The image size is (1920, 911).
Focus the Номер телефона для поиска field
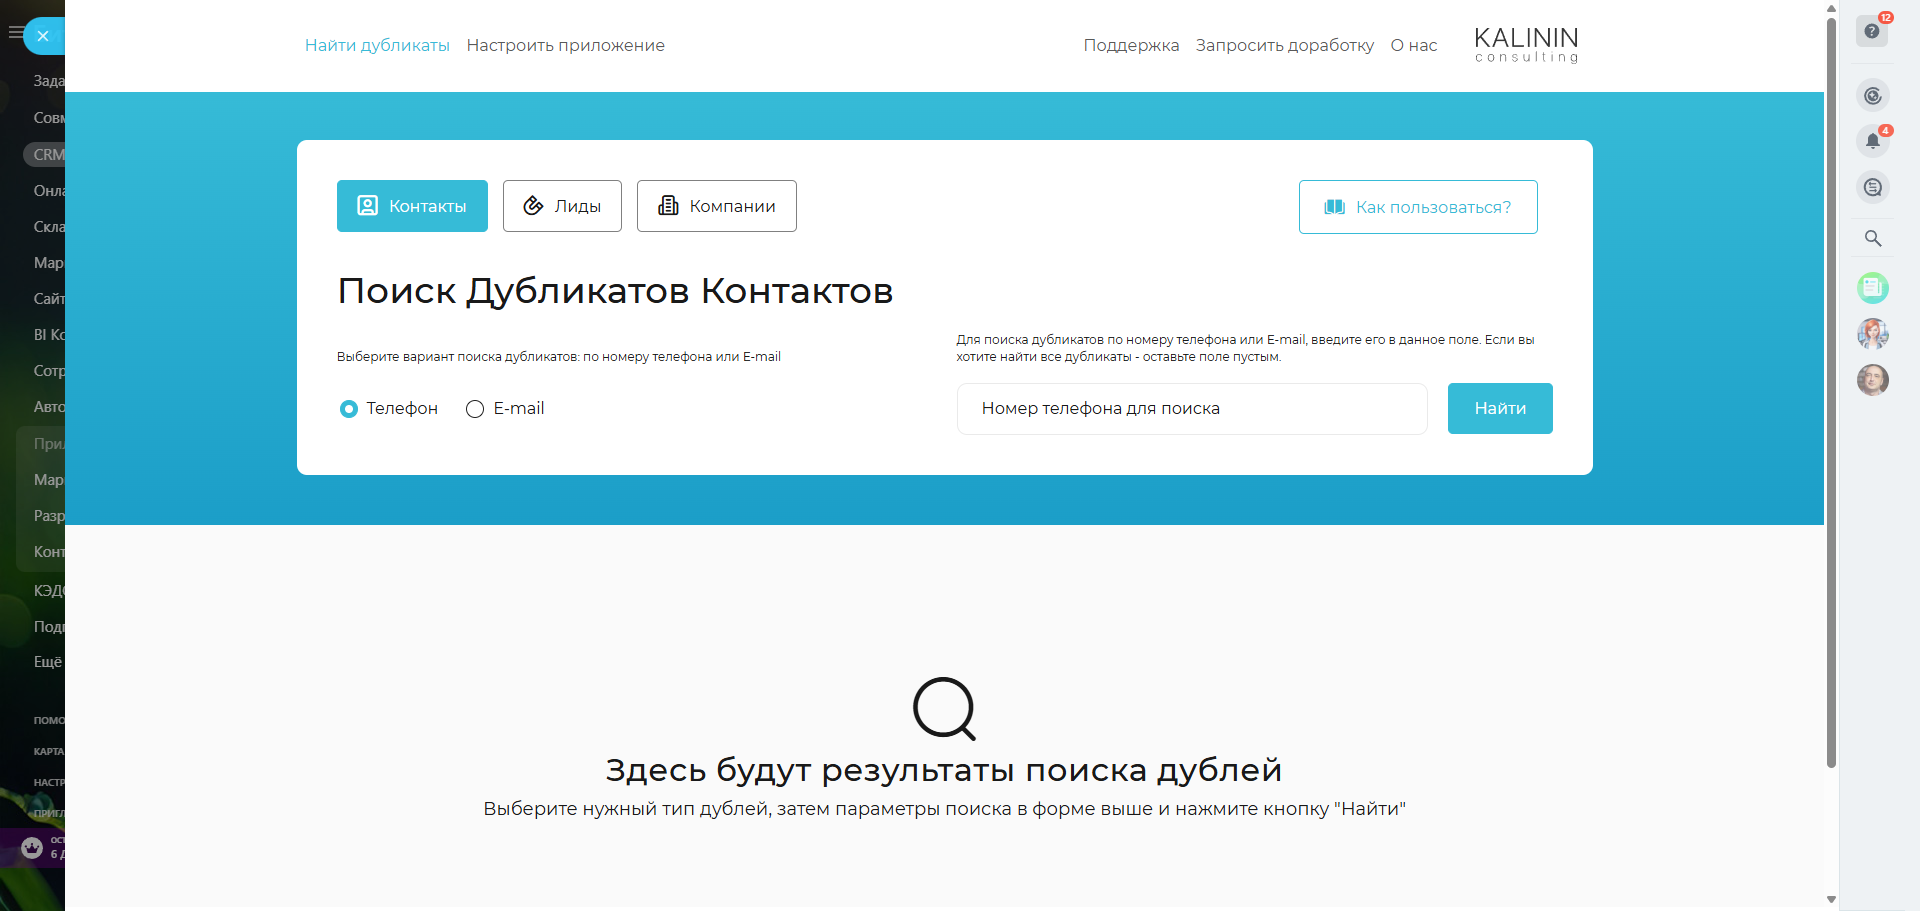(x=1192, y=409)
